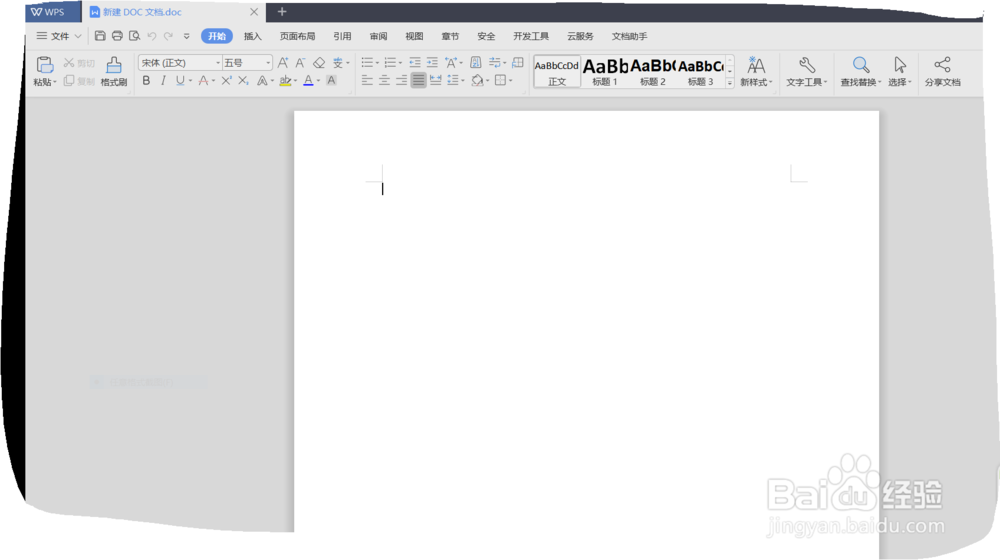Viewport: 1000px width, 560px height.
Task: Select Justify alignment button
Action: point(418,80)
